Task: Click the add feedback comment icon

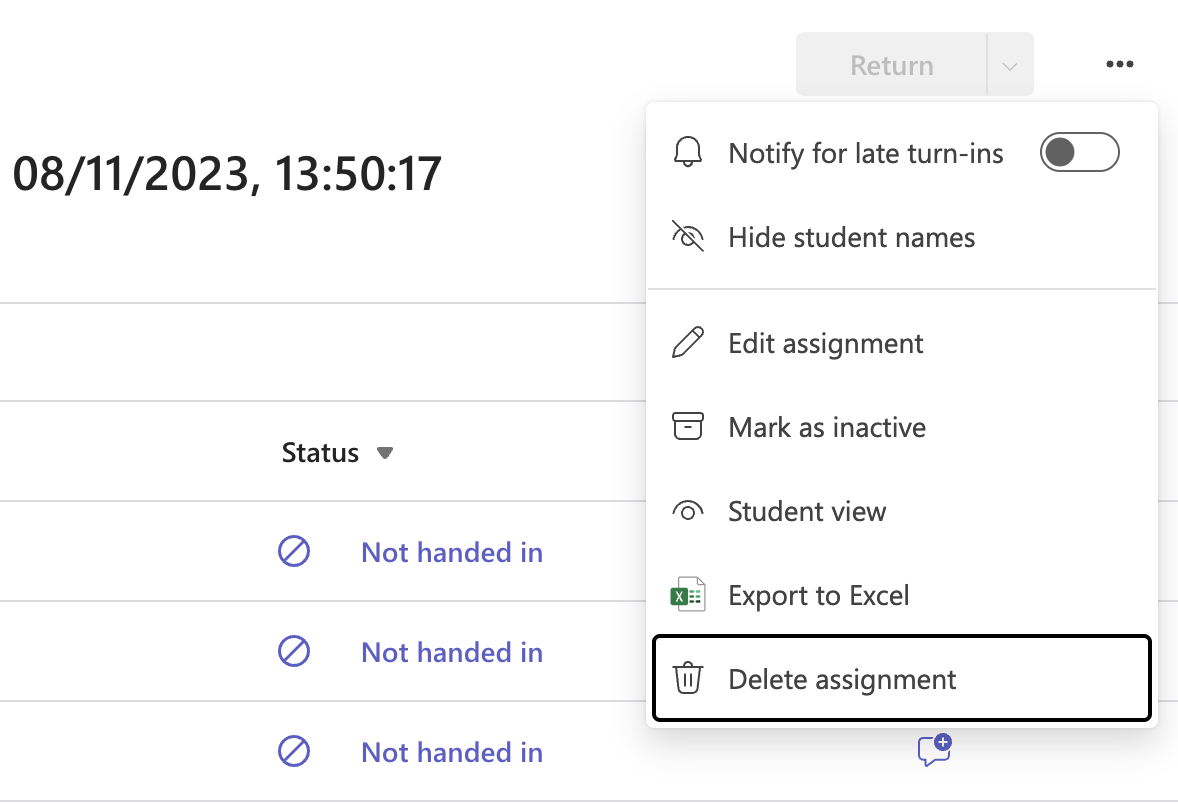Action: click(936, 752)
